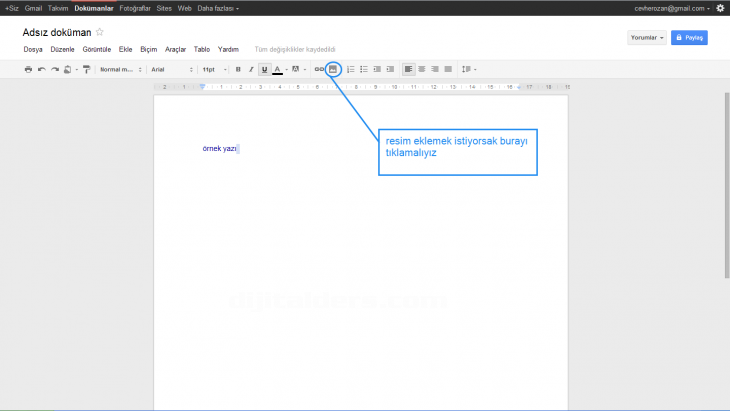Screen dimensions: 730x411
Task: Click the Yorumlar button
Action: [x=647, y=37]
